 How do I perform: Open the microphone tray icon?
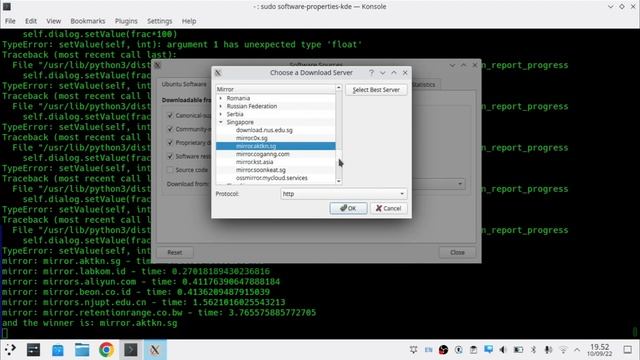point(548,350)
